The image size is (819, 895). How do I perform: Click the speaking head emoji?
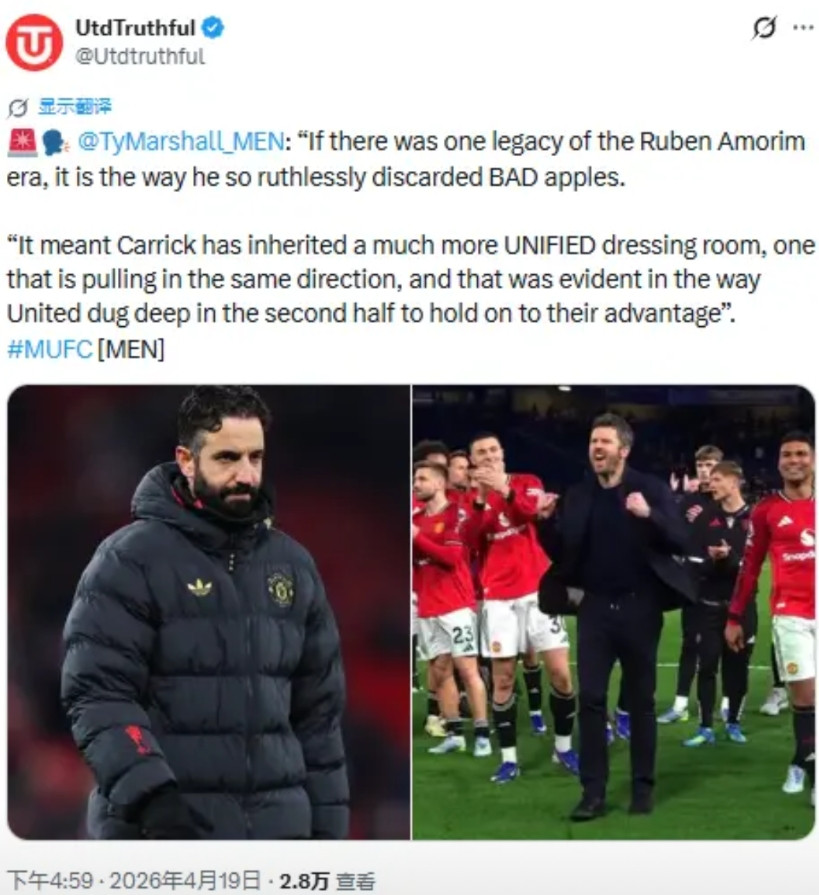[55, 143]
